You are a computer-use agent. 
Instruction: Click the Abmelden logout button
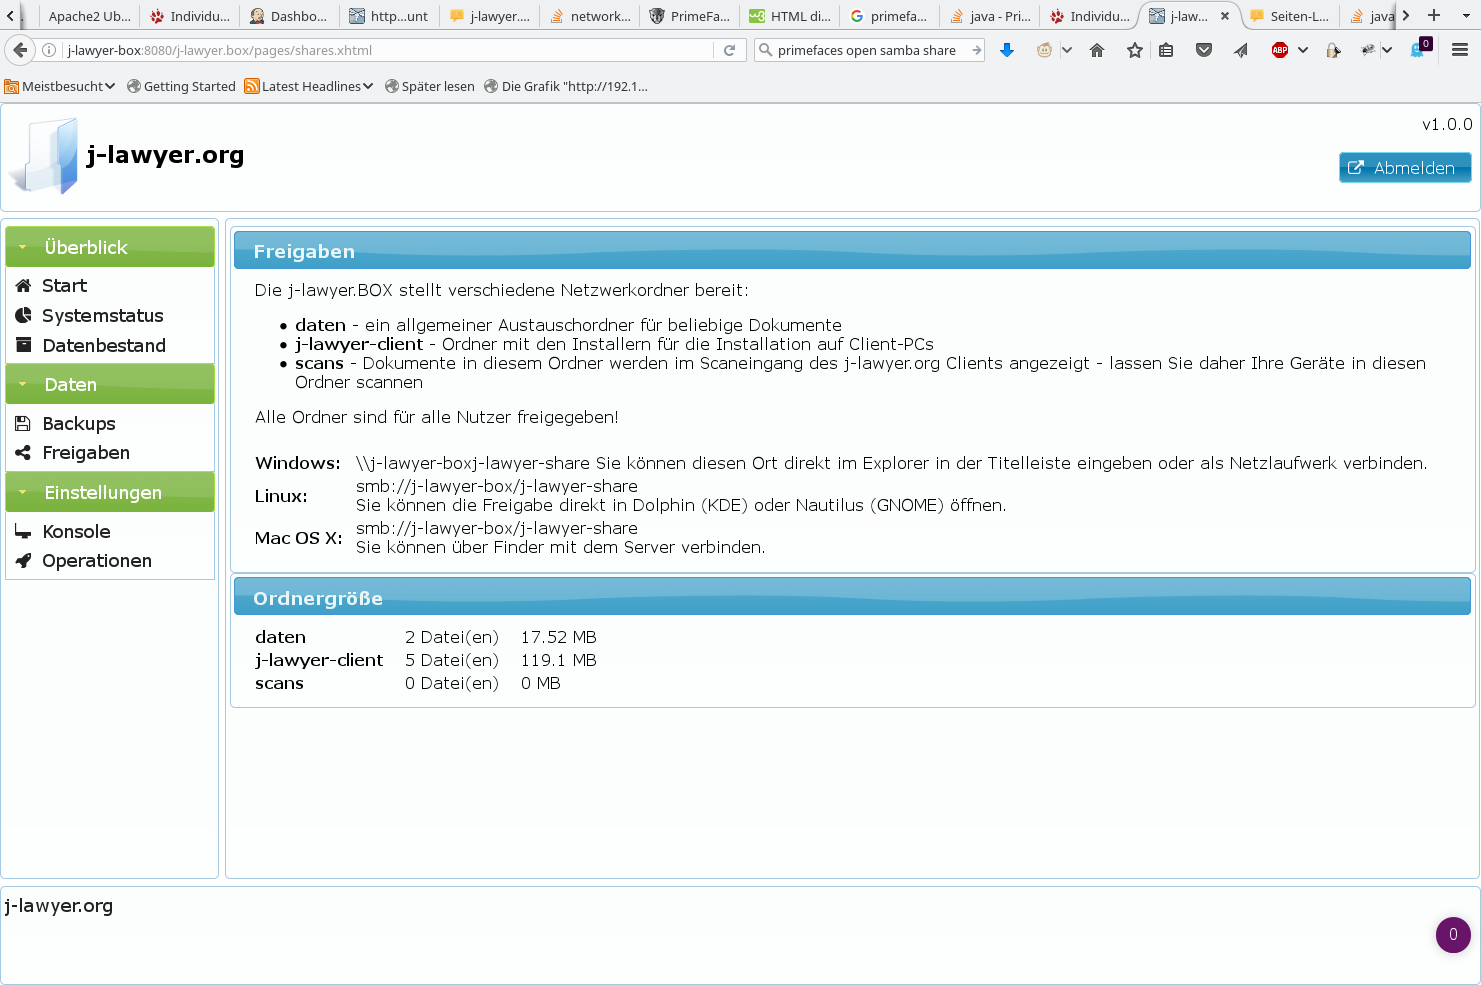coord(1405,168)
